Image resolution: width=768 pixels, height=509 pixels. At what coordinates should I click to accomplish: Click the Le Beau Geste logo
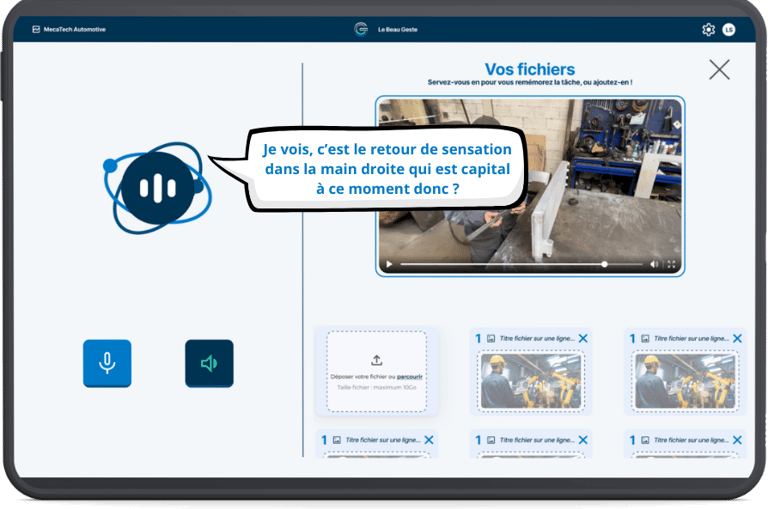click(x=361, y=29)
